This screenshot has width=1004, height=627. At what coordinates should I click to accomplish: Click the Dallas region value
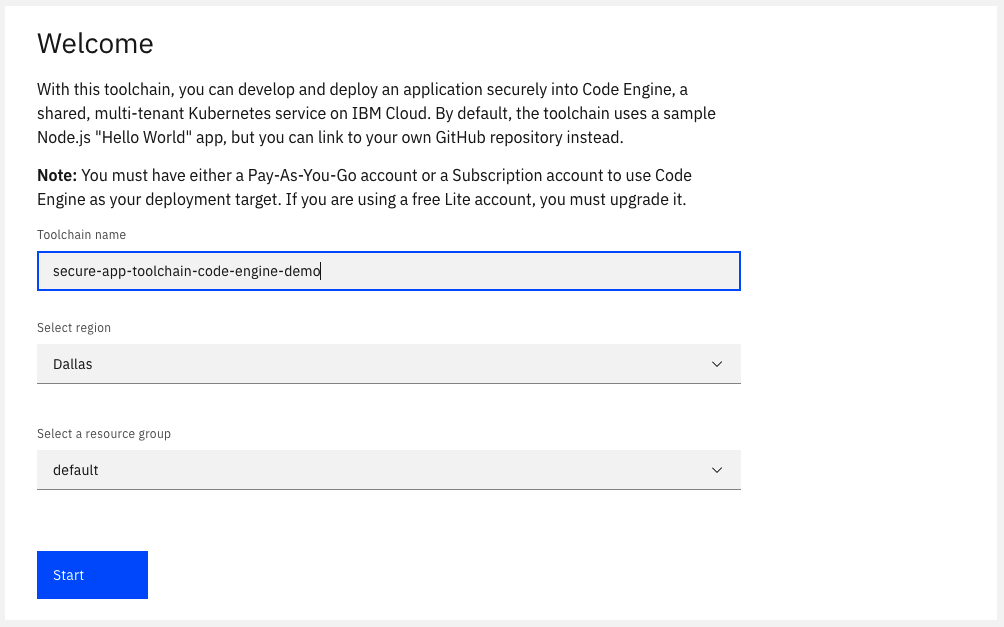pyautogui.click(x=72, y=363)
